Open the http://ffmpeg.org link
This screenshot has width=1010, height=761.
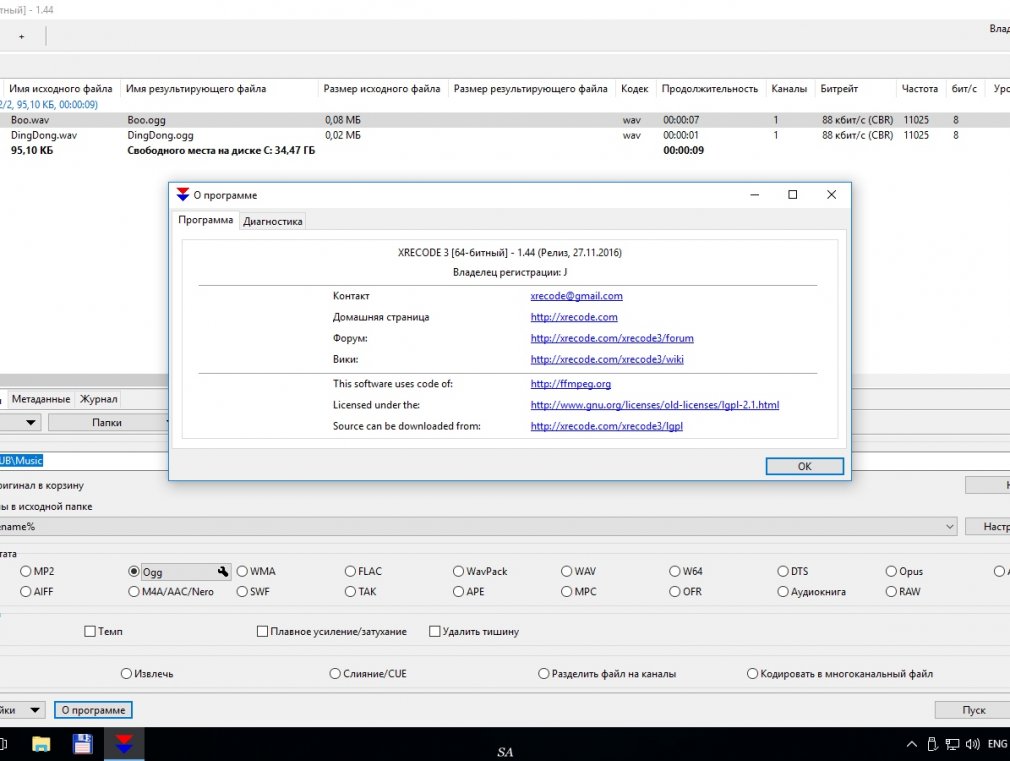[x=571, y=384]
